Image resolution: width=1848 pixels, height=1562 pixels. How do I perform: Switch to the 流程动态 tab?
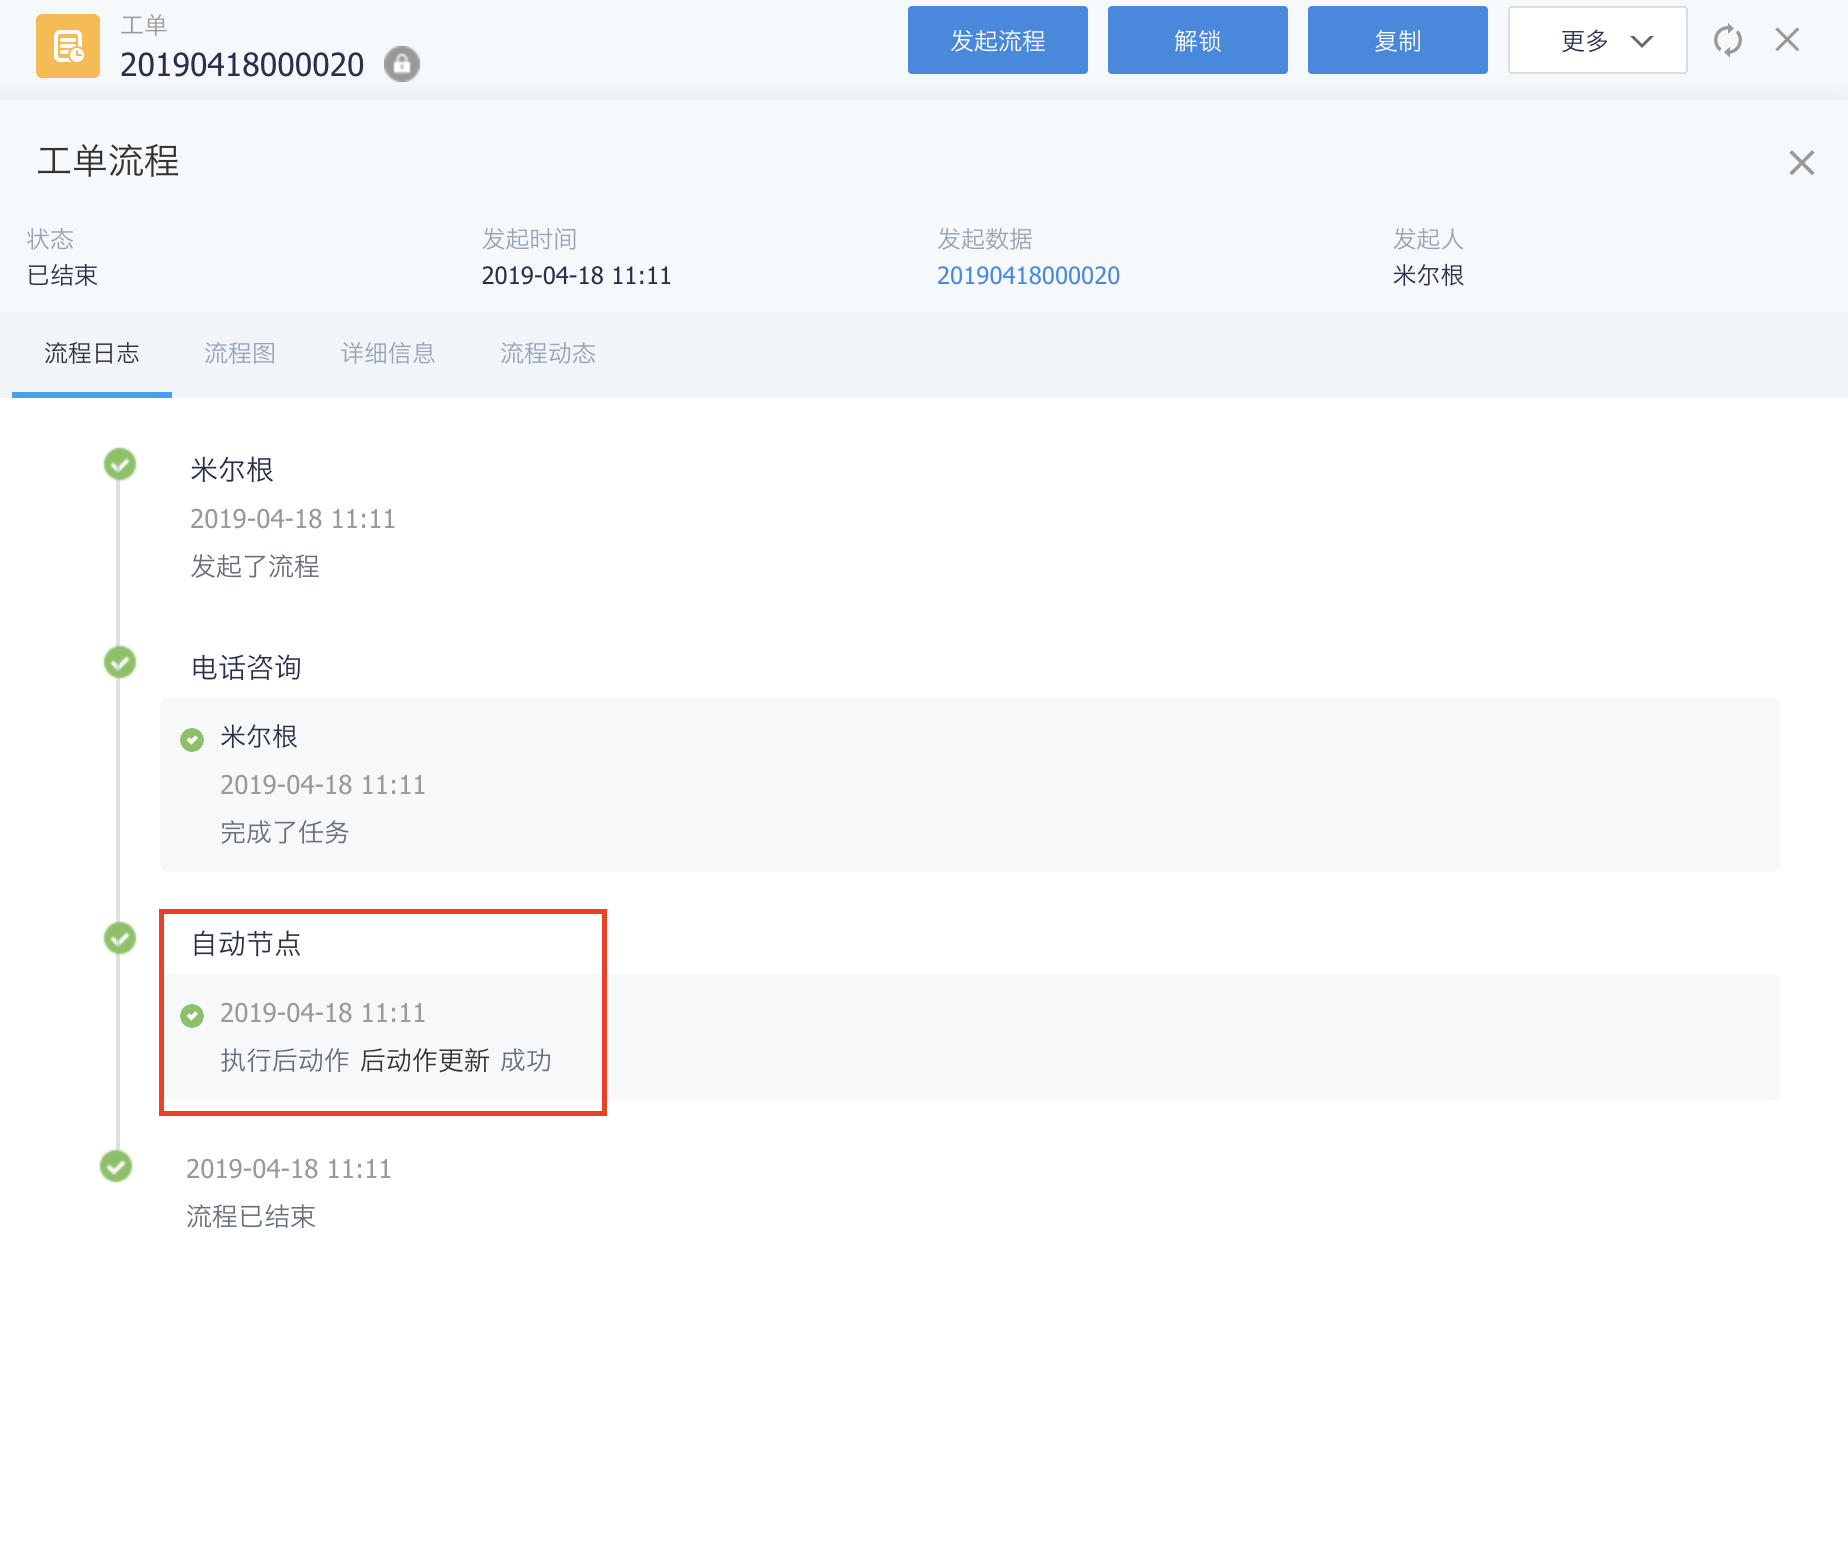[x=548, y=353]
